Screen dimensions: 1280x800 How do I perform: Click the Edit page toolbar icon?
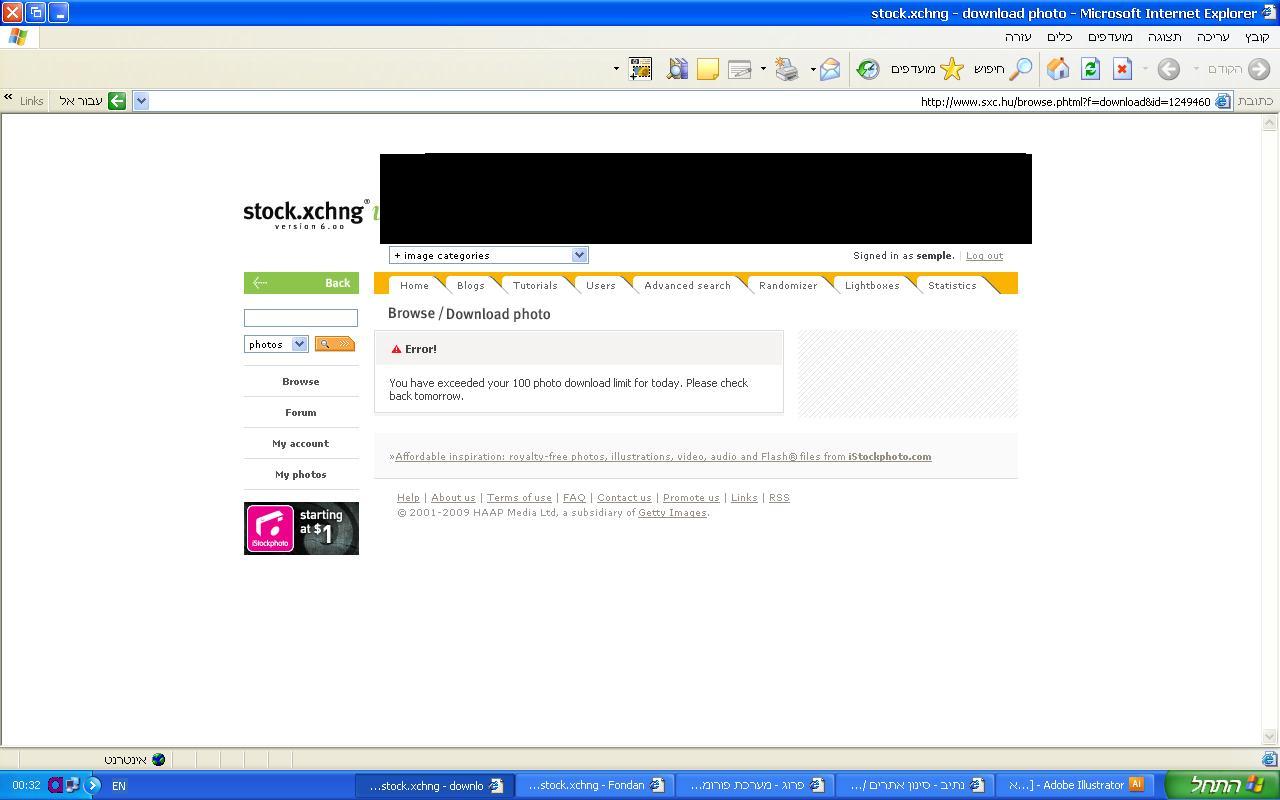click(x=740, y=69)
